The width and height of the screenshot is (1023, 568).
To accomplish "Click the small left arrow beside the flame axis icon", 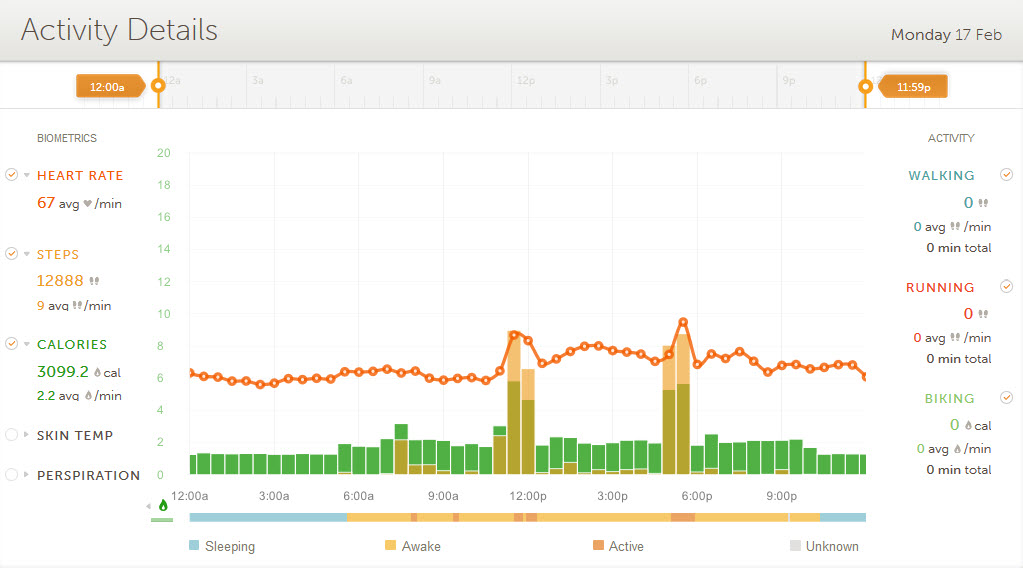I will point(150,506).
